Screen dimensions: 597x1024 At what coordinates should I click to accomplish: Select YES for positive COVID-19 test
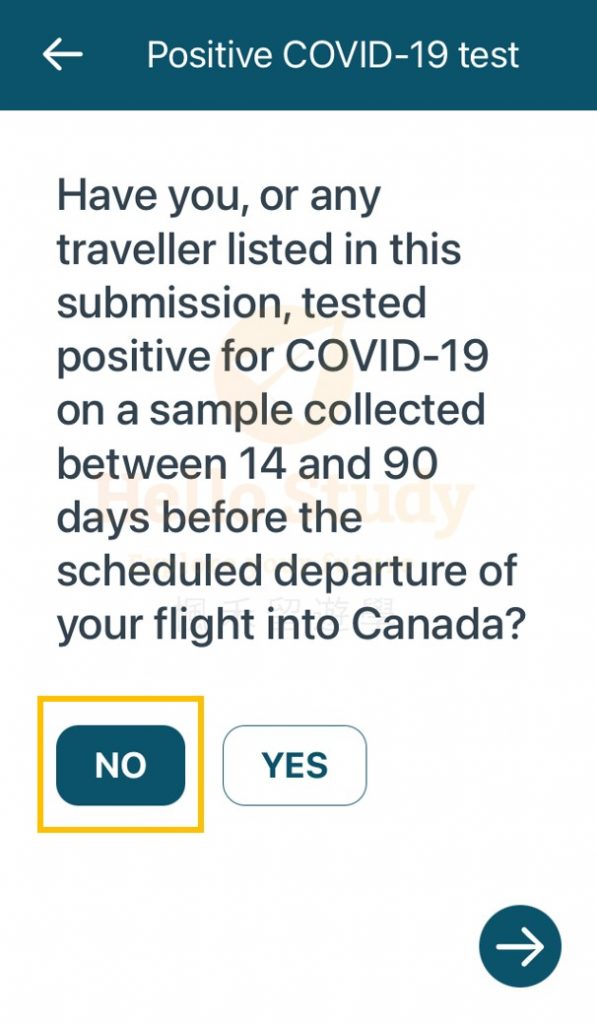pyautogui.click(x=295, y=765)
